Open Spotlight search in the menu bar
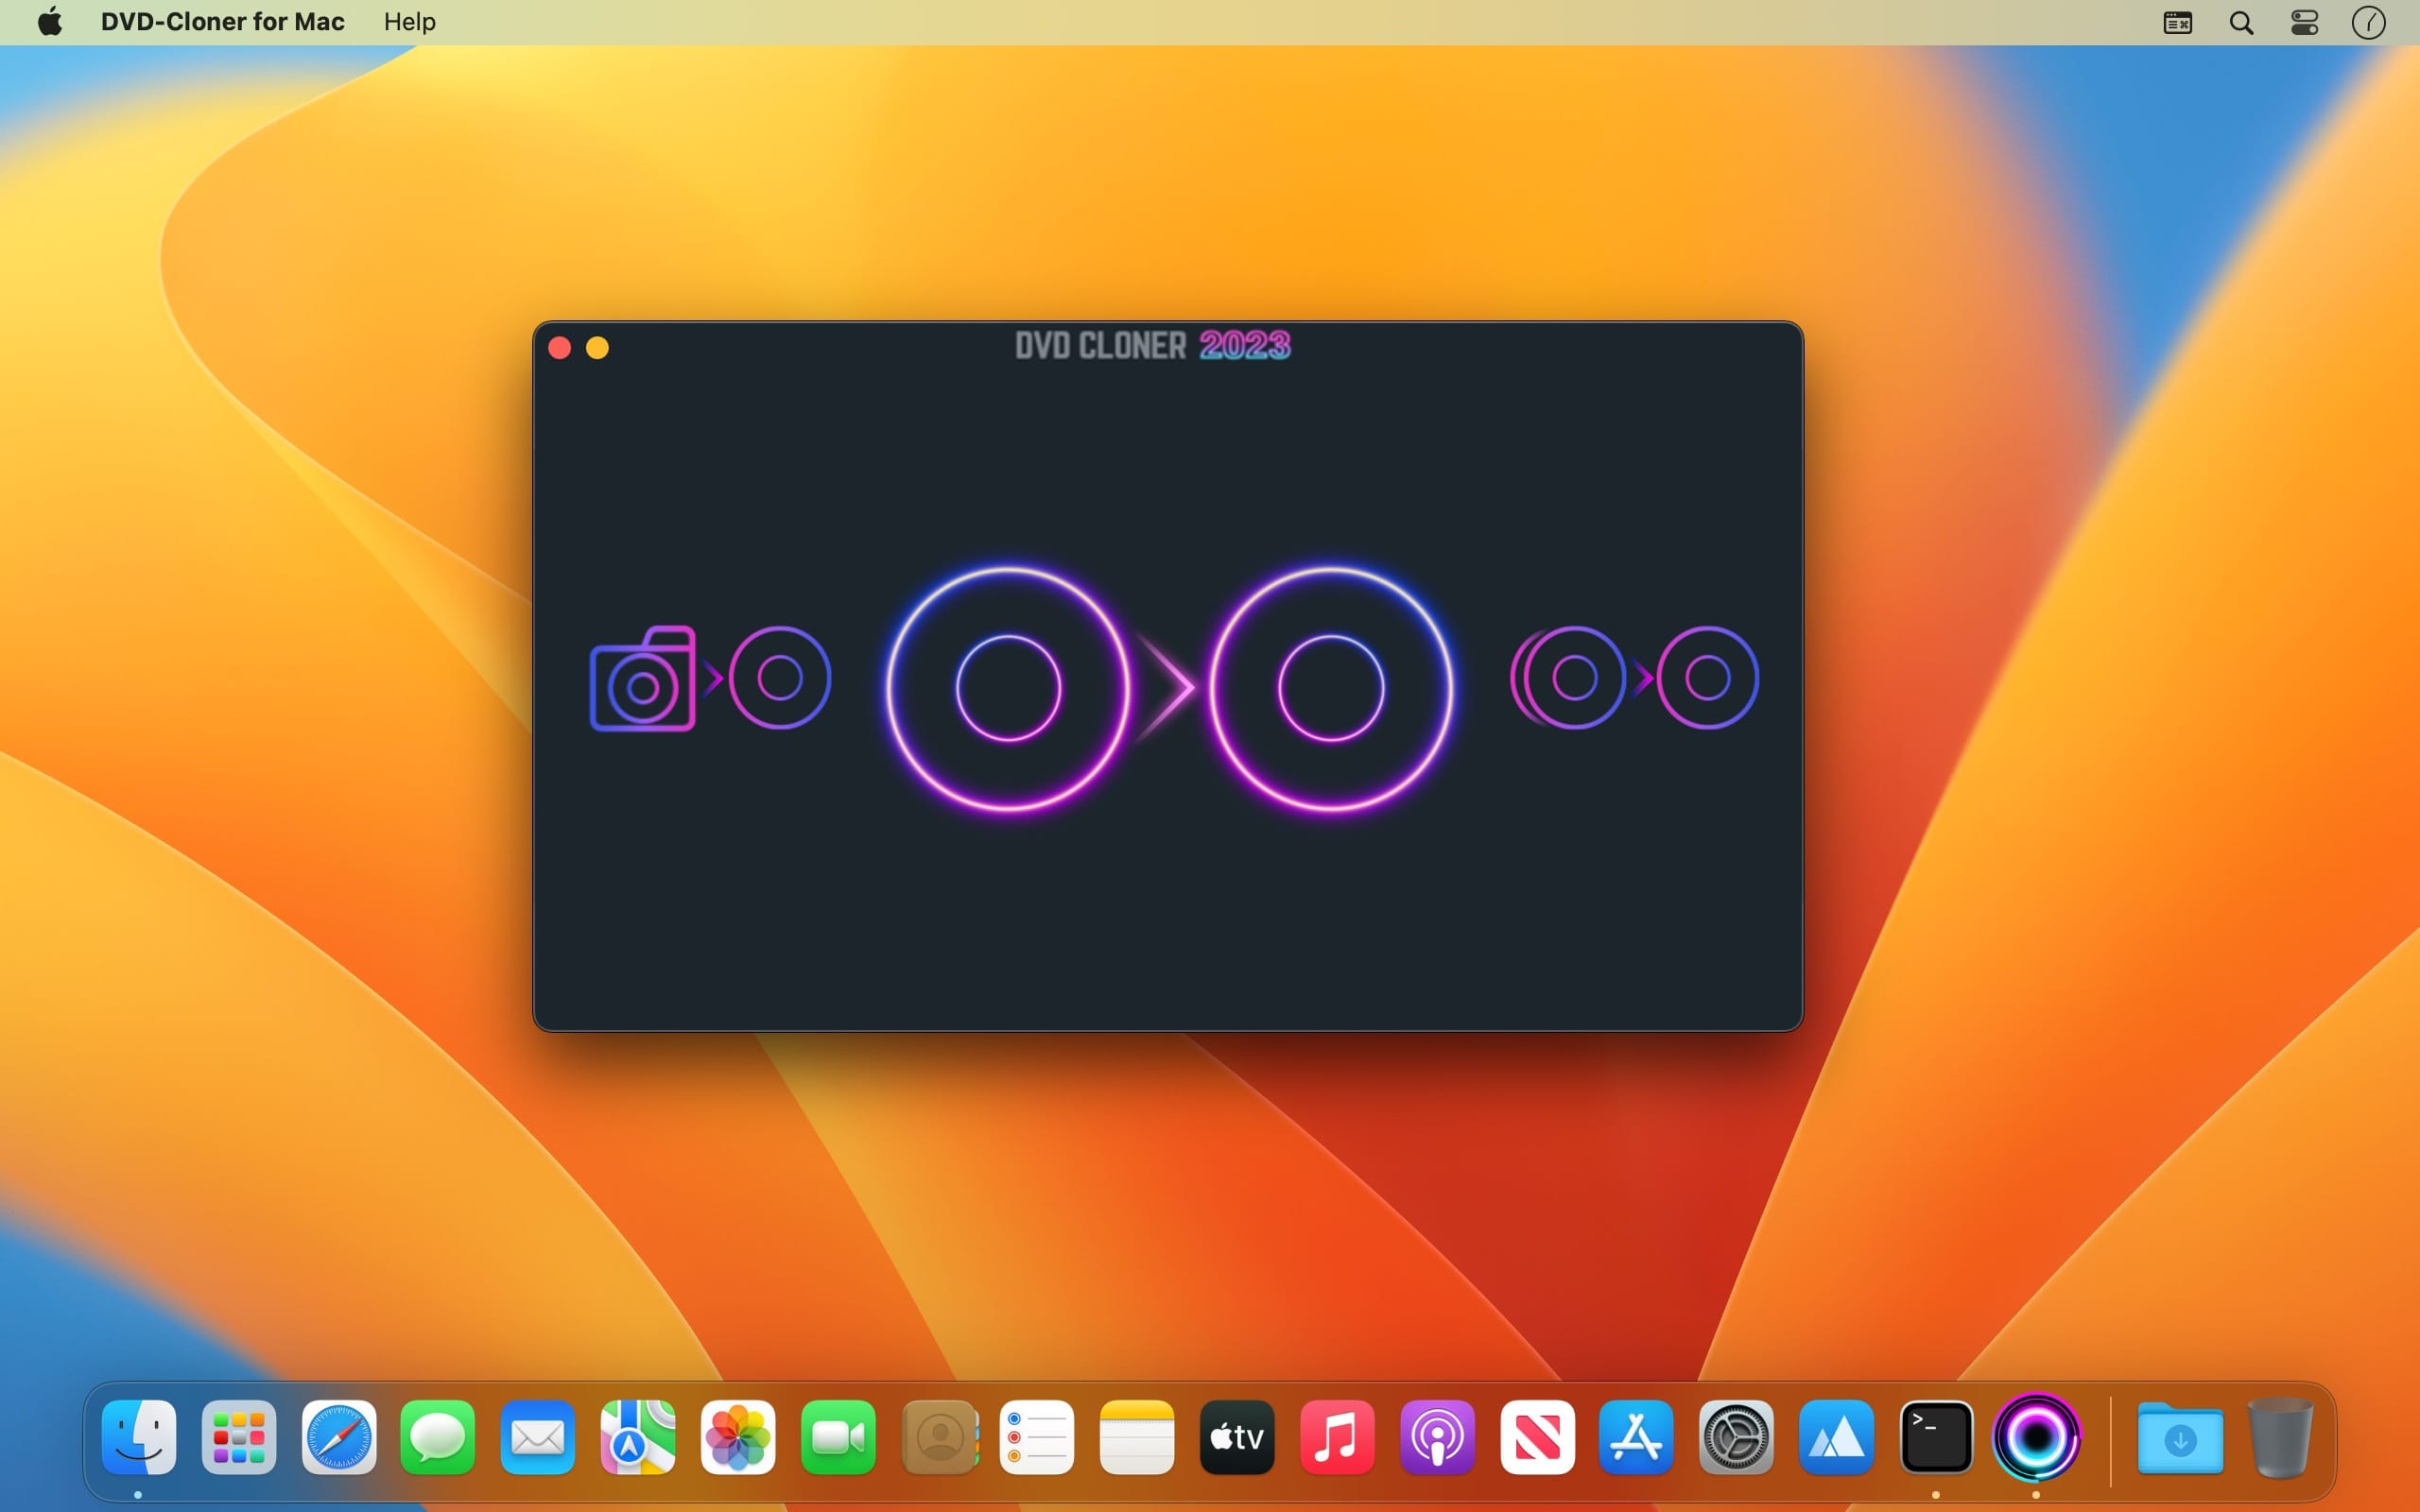The height and width of the screenshot is (1512, 2420). coord(2241,22)
